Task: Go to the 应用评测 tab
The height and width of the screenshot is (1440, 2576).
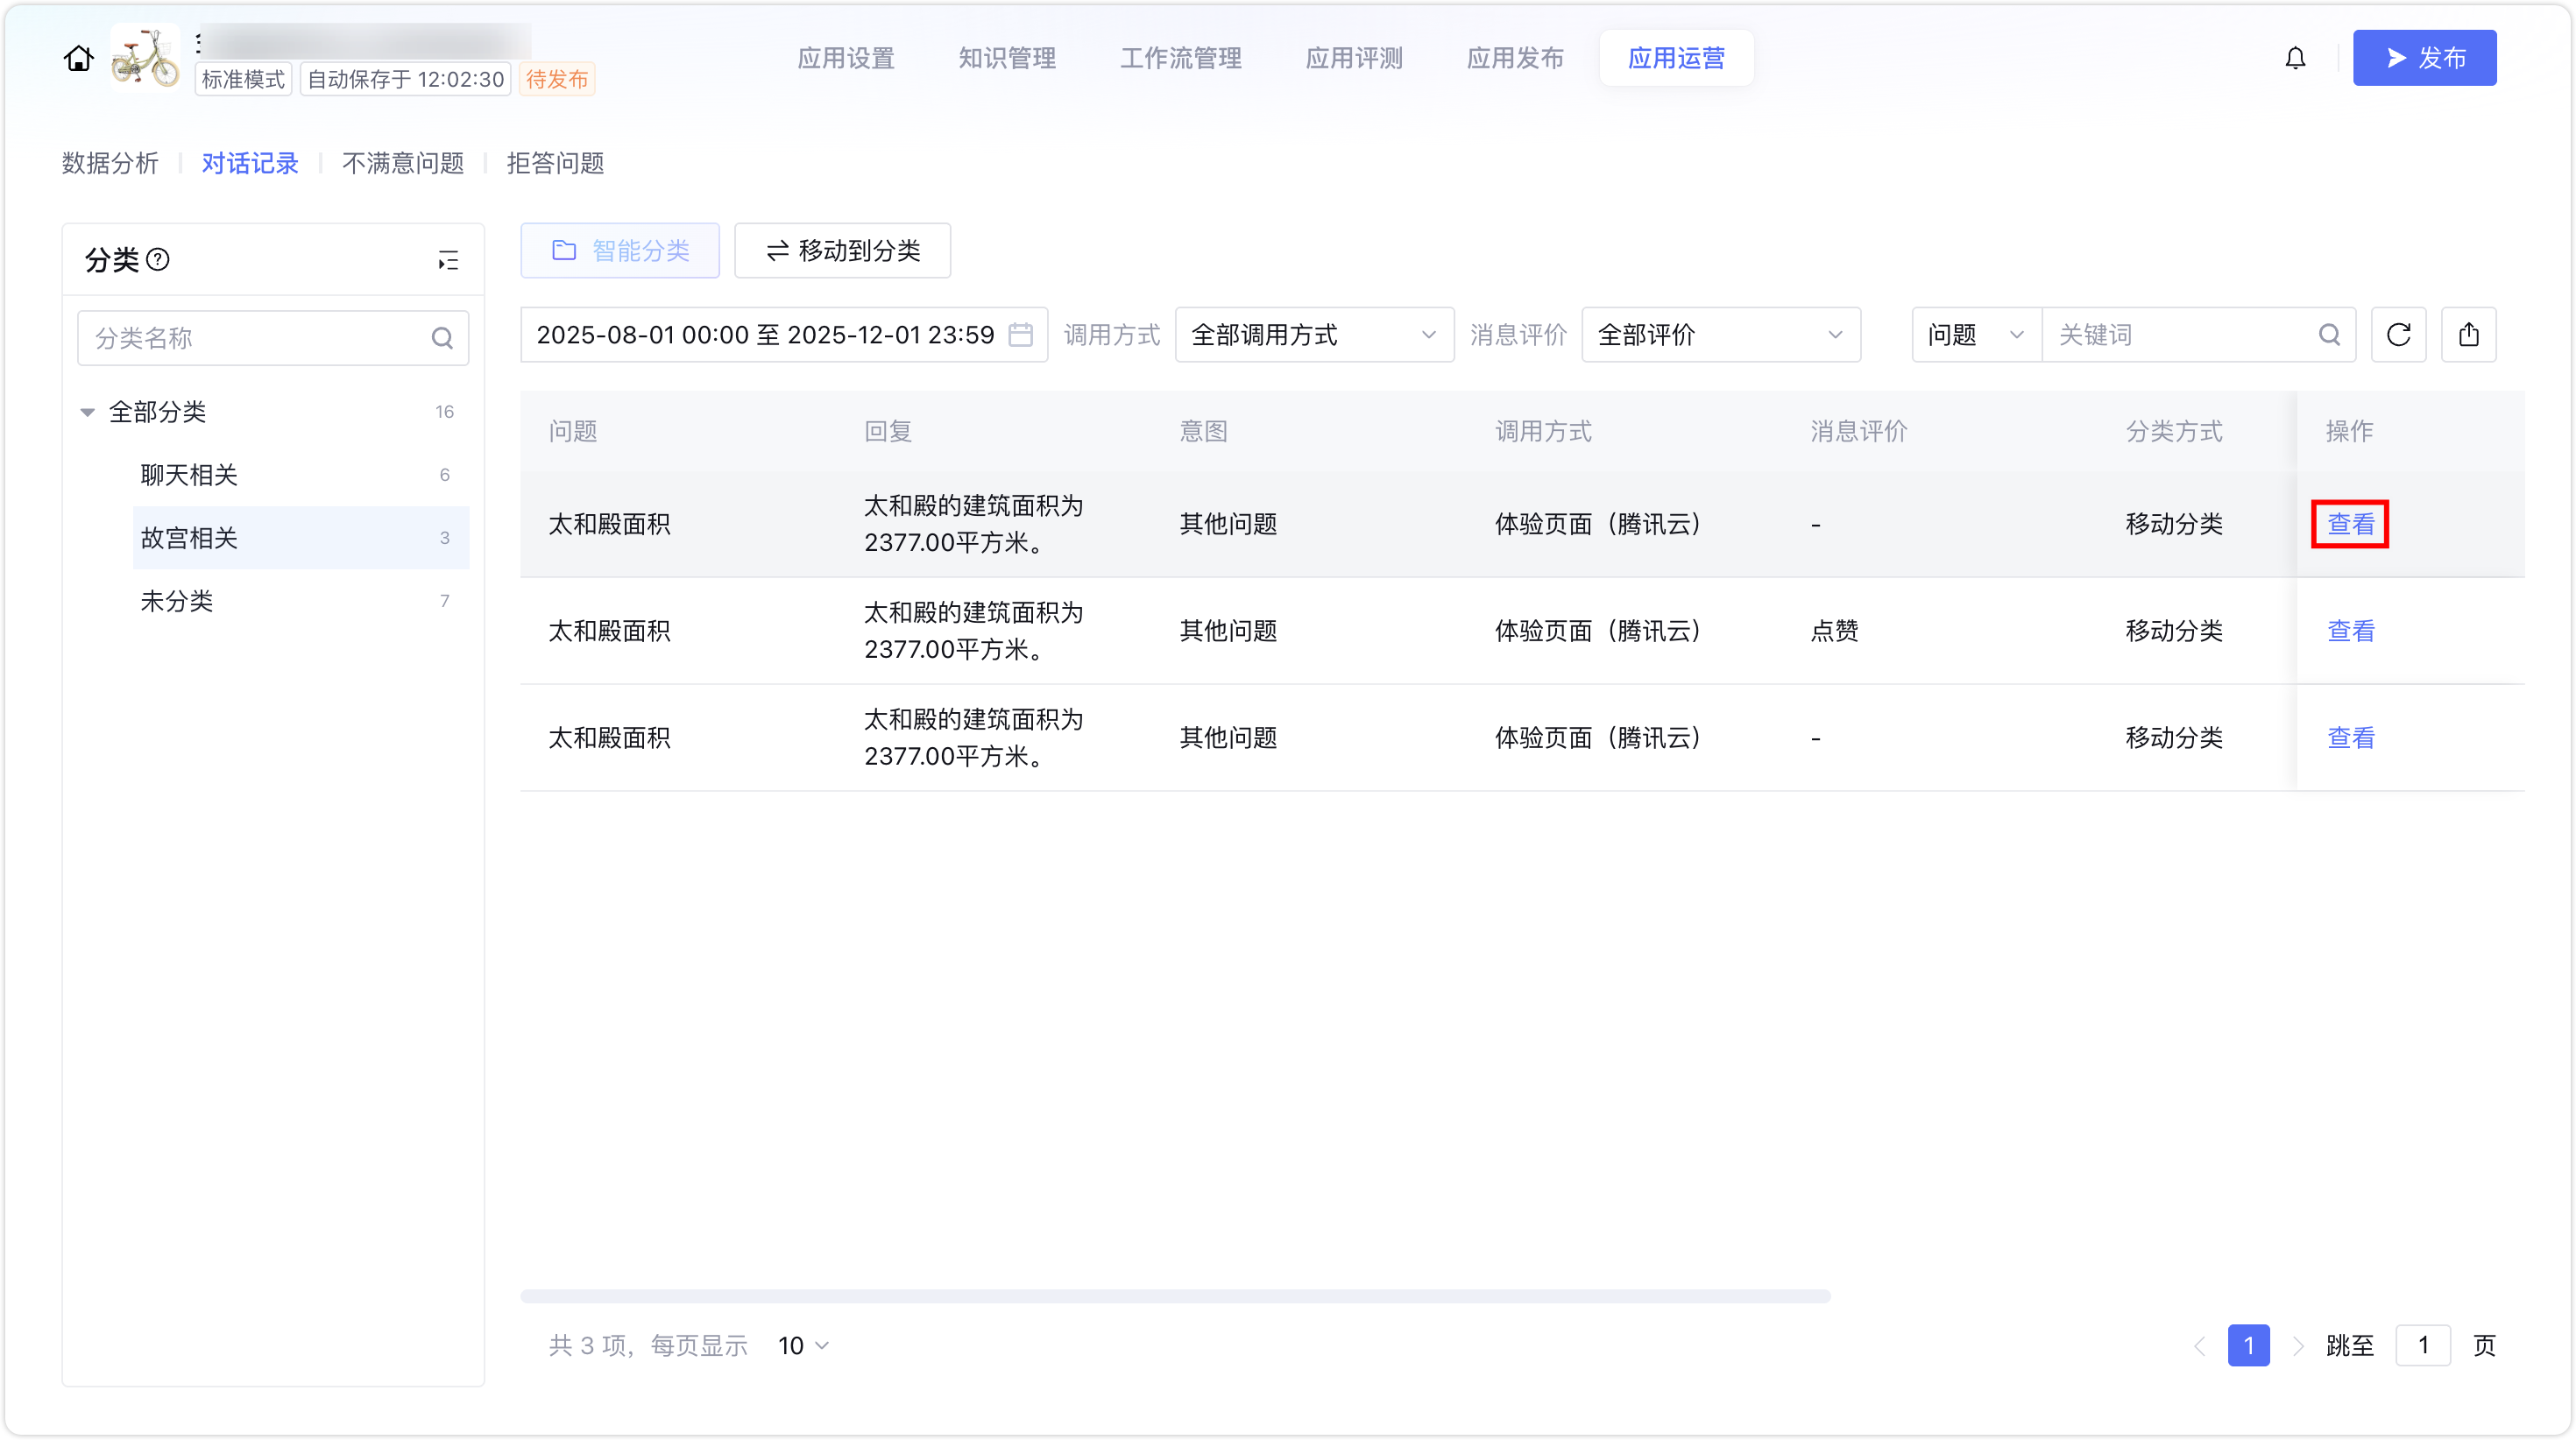Action: coord(1353,59)
